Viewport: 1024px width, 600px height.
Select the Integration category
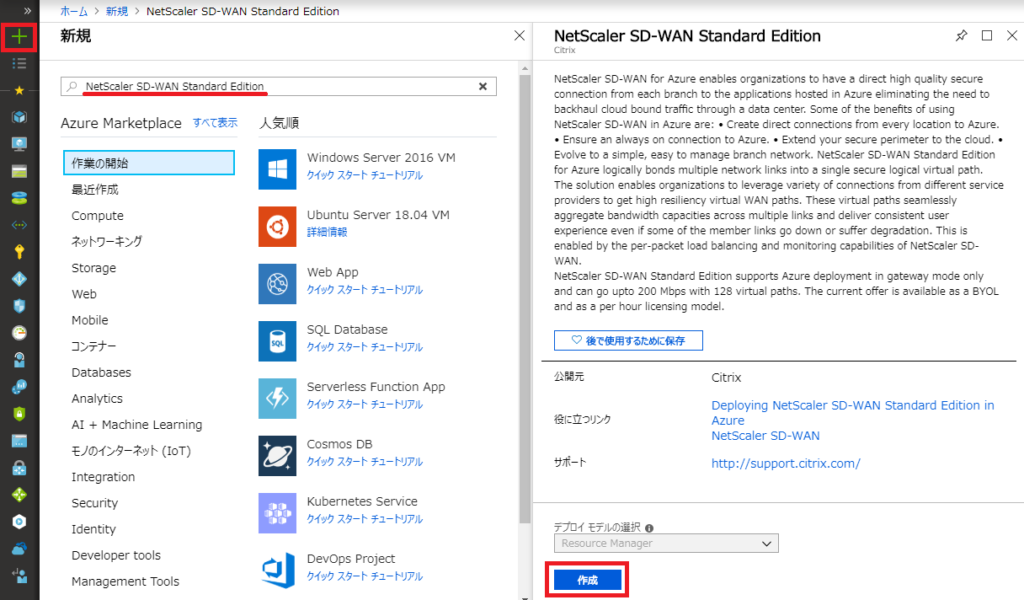(103, 477)
